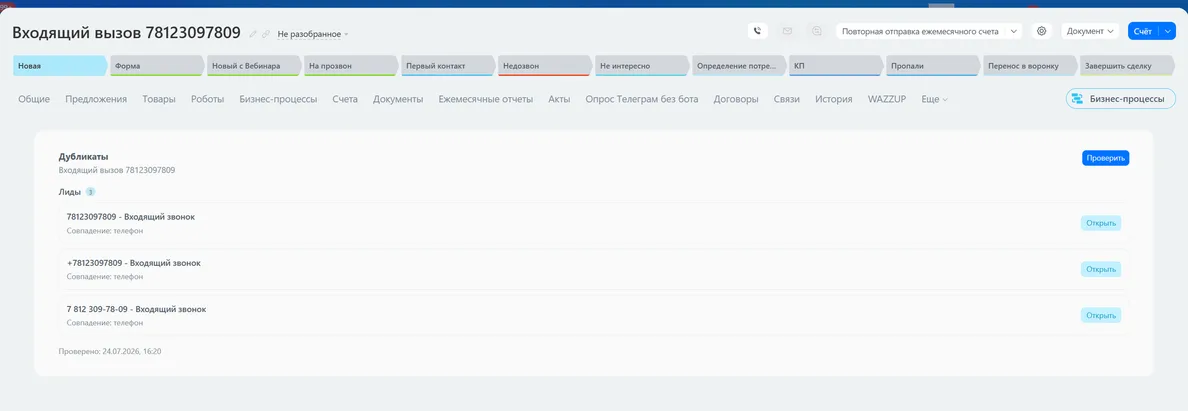Screen dimensions: 1188x411
Task: Switch to the Общие tab
Action: coord(34,99)
